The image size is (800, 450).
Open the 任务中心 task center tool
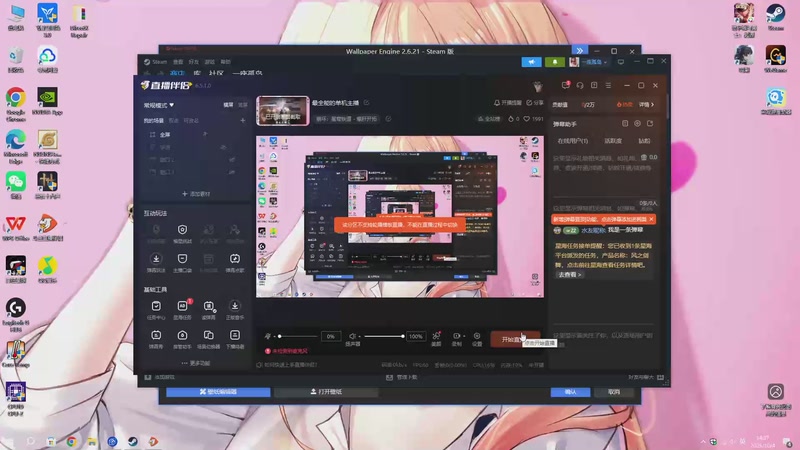click(156, 310)
